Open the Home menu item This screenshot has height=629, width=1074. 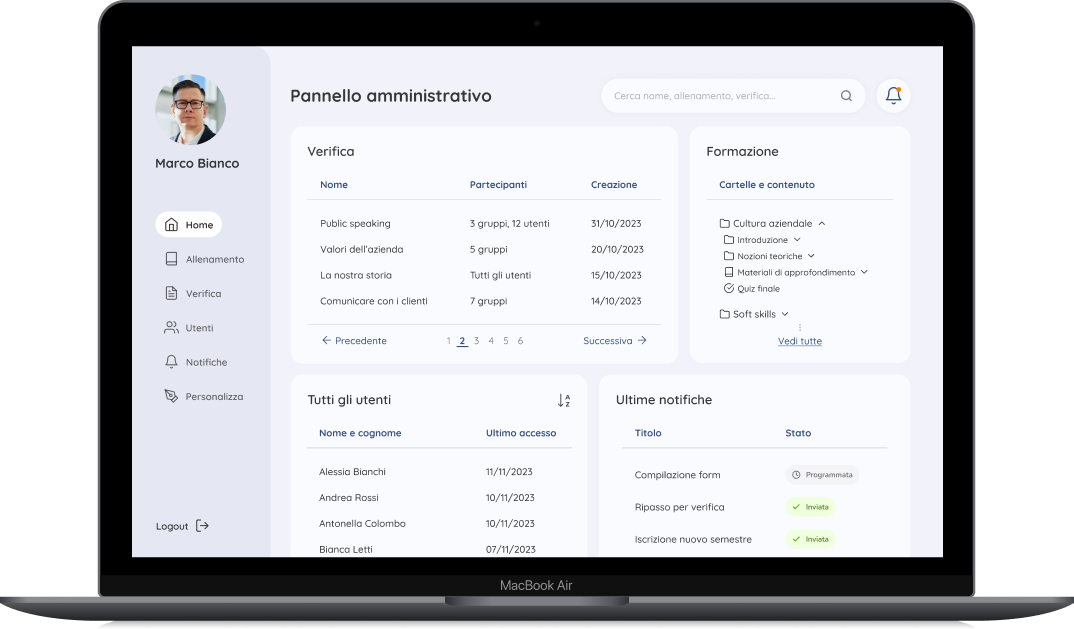pyautogui.click(x=188, y=225)
